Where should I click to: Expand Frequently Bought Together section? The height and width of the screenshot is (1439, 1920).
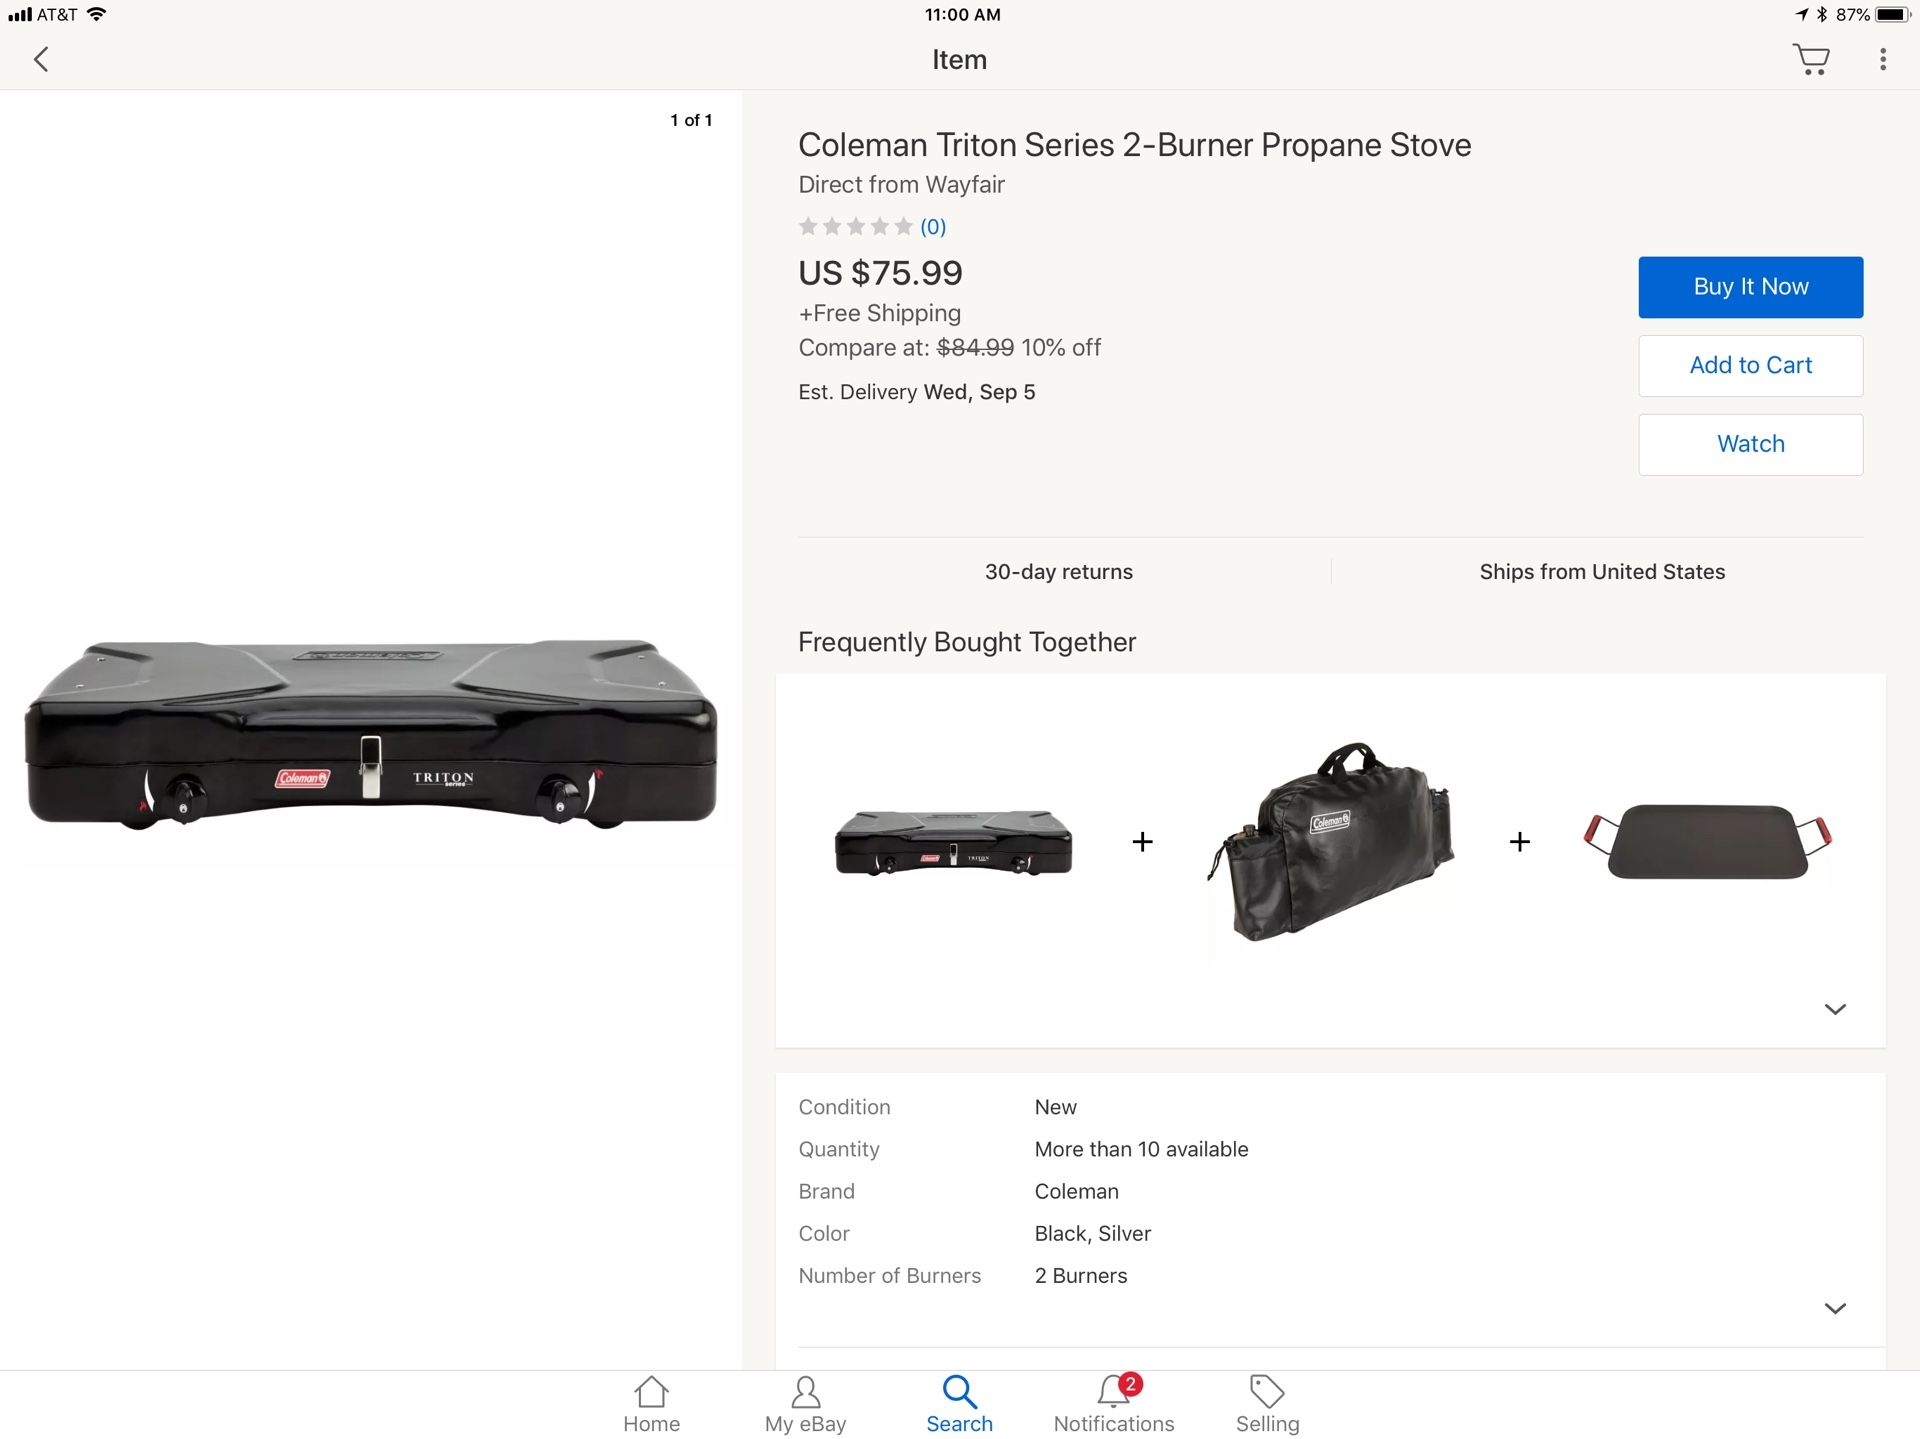click(x=1835, y=1009)
